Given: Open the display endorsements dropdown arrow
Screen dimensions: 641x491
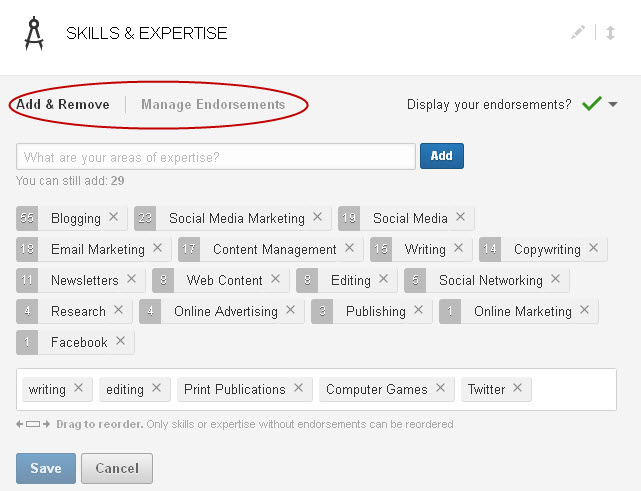Looking at the screenshot, I should (x=613, y=104).
